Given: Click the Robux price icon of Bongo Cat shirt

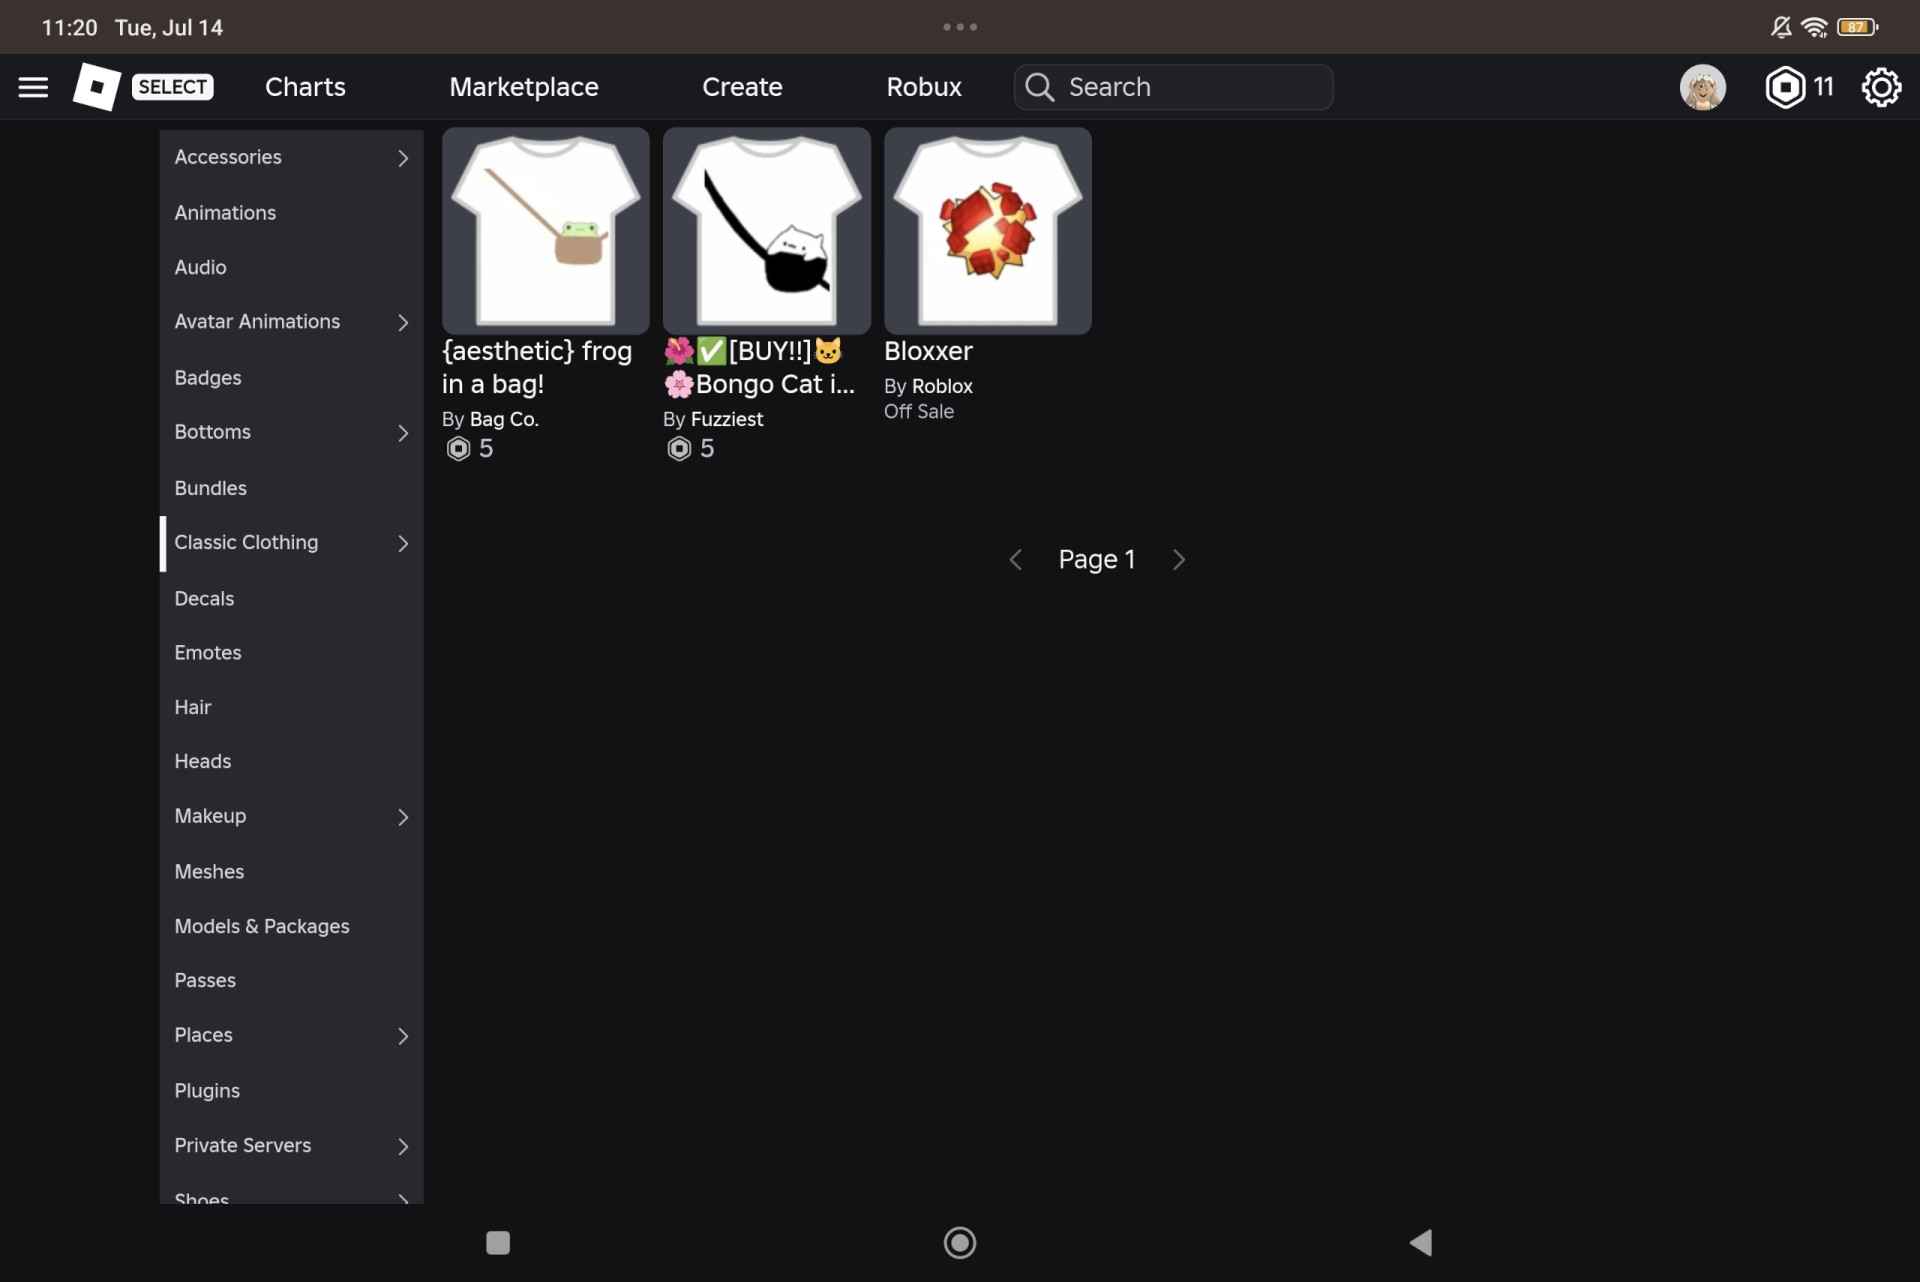Looking at the screenshot, I should pos(679,448).
